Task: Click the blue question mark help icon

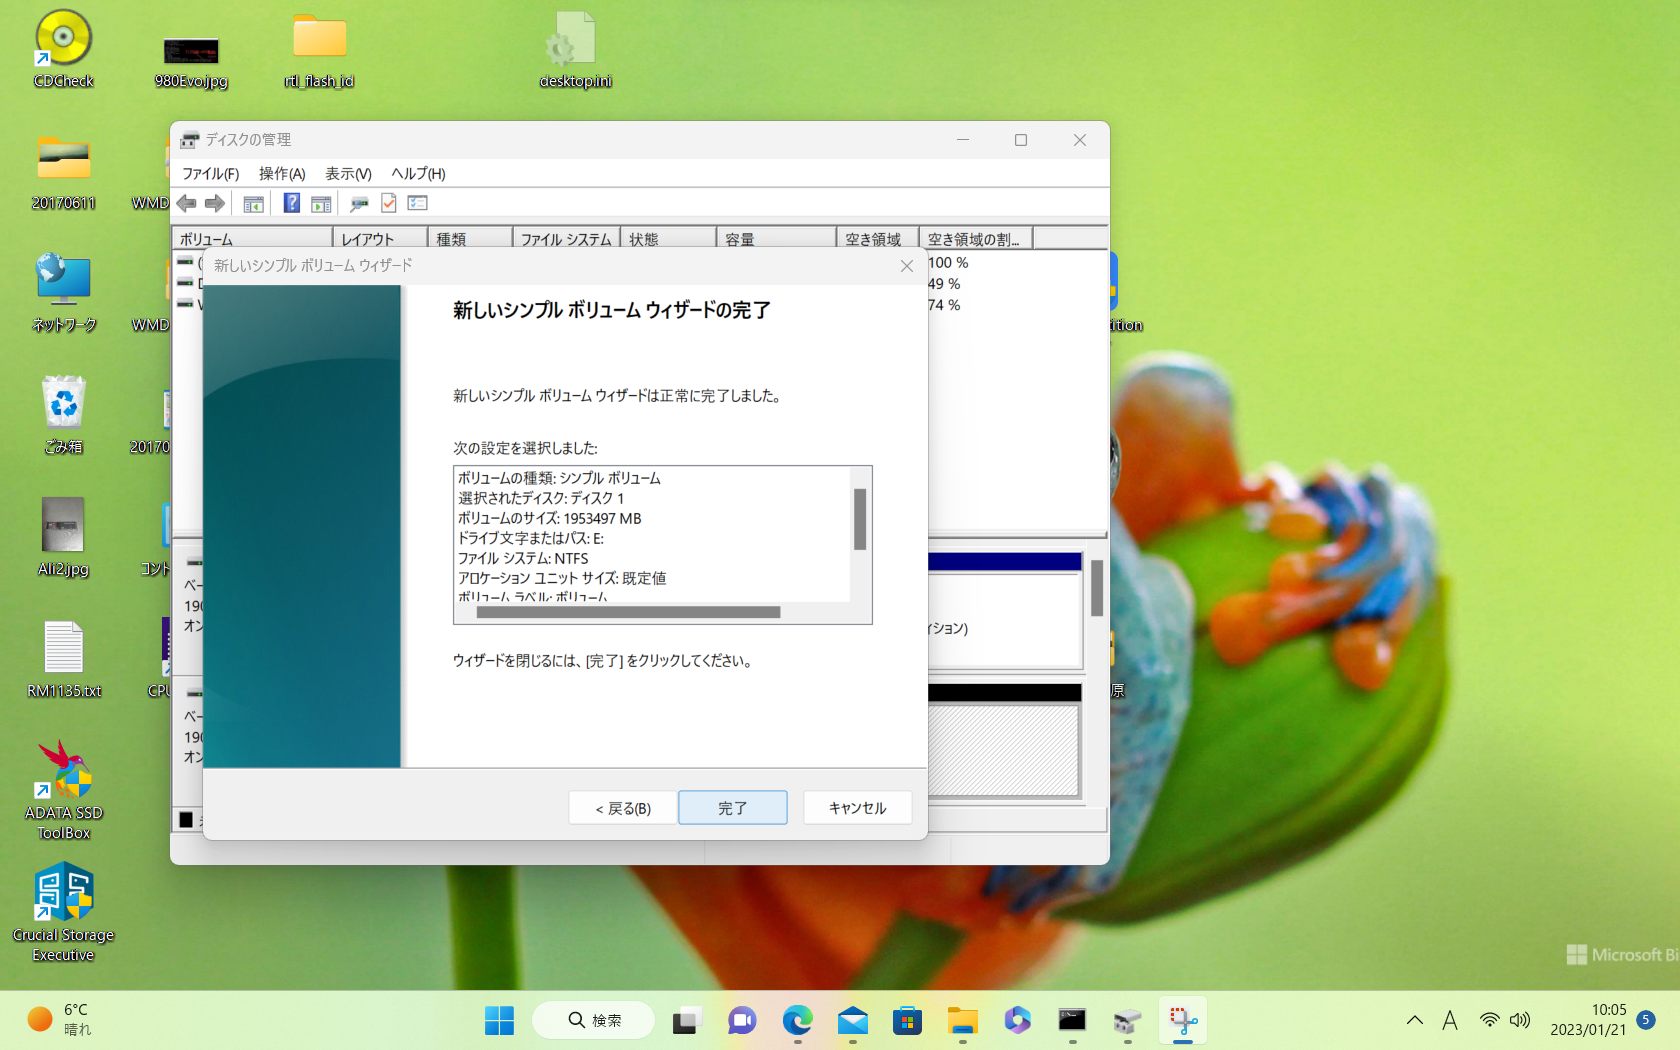Action: [291, 204]
